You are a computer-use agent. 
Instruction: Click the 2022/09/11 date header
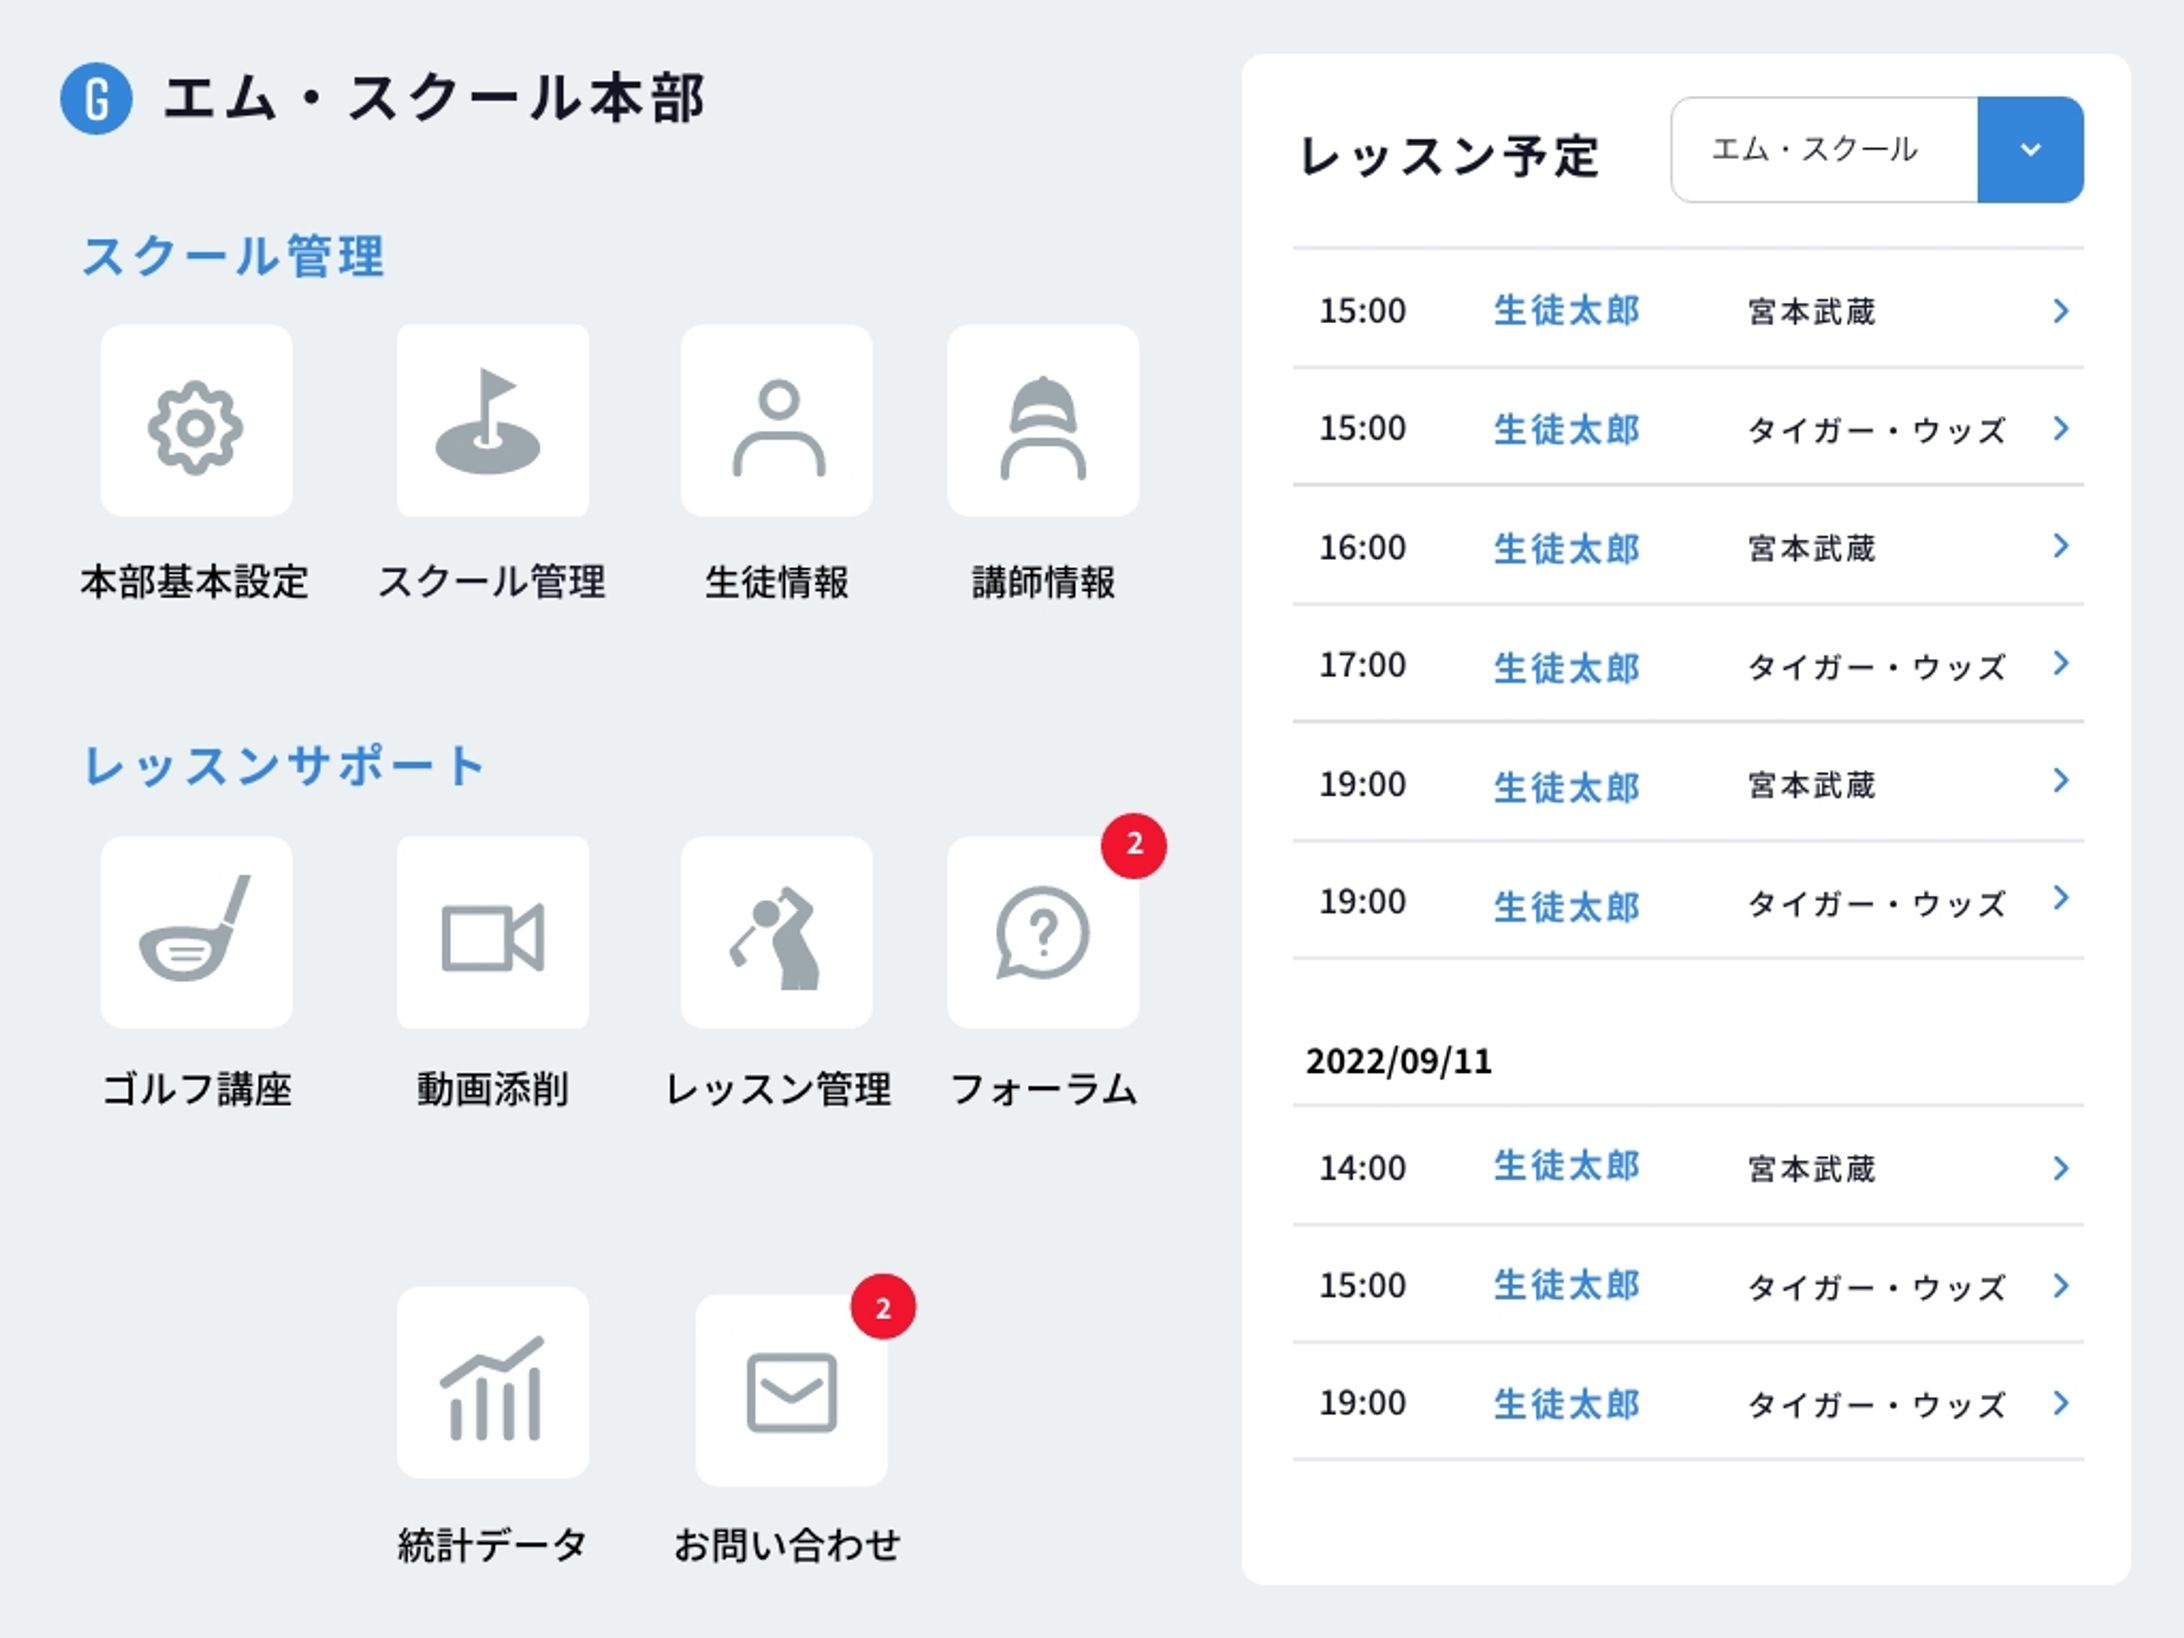pos(1399,1063)
